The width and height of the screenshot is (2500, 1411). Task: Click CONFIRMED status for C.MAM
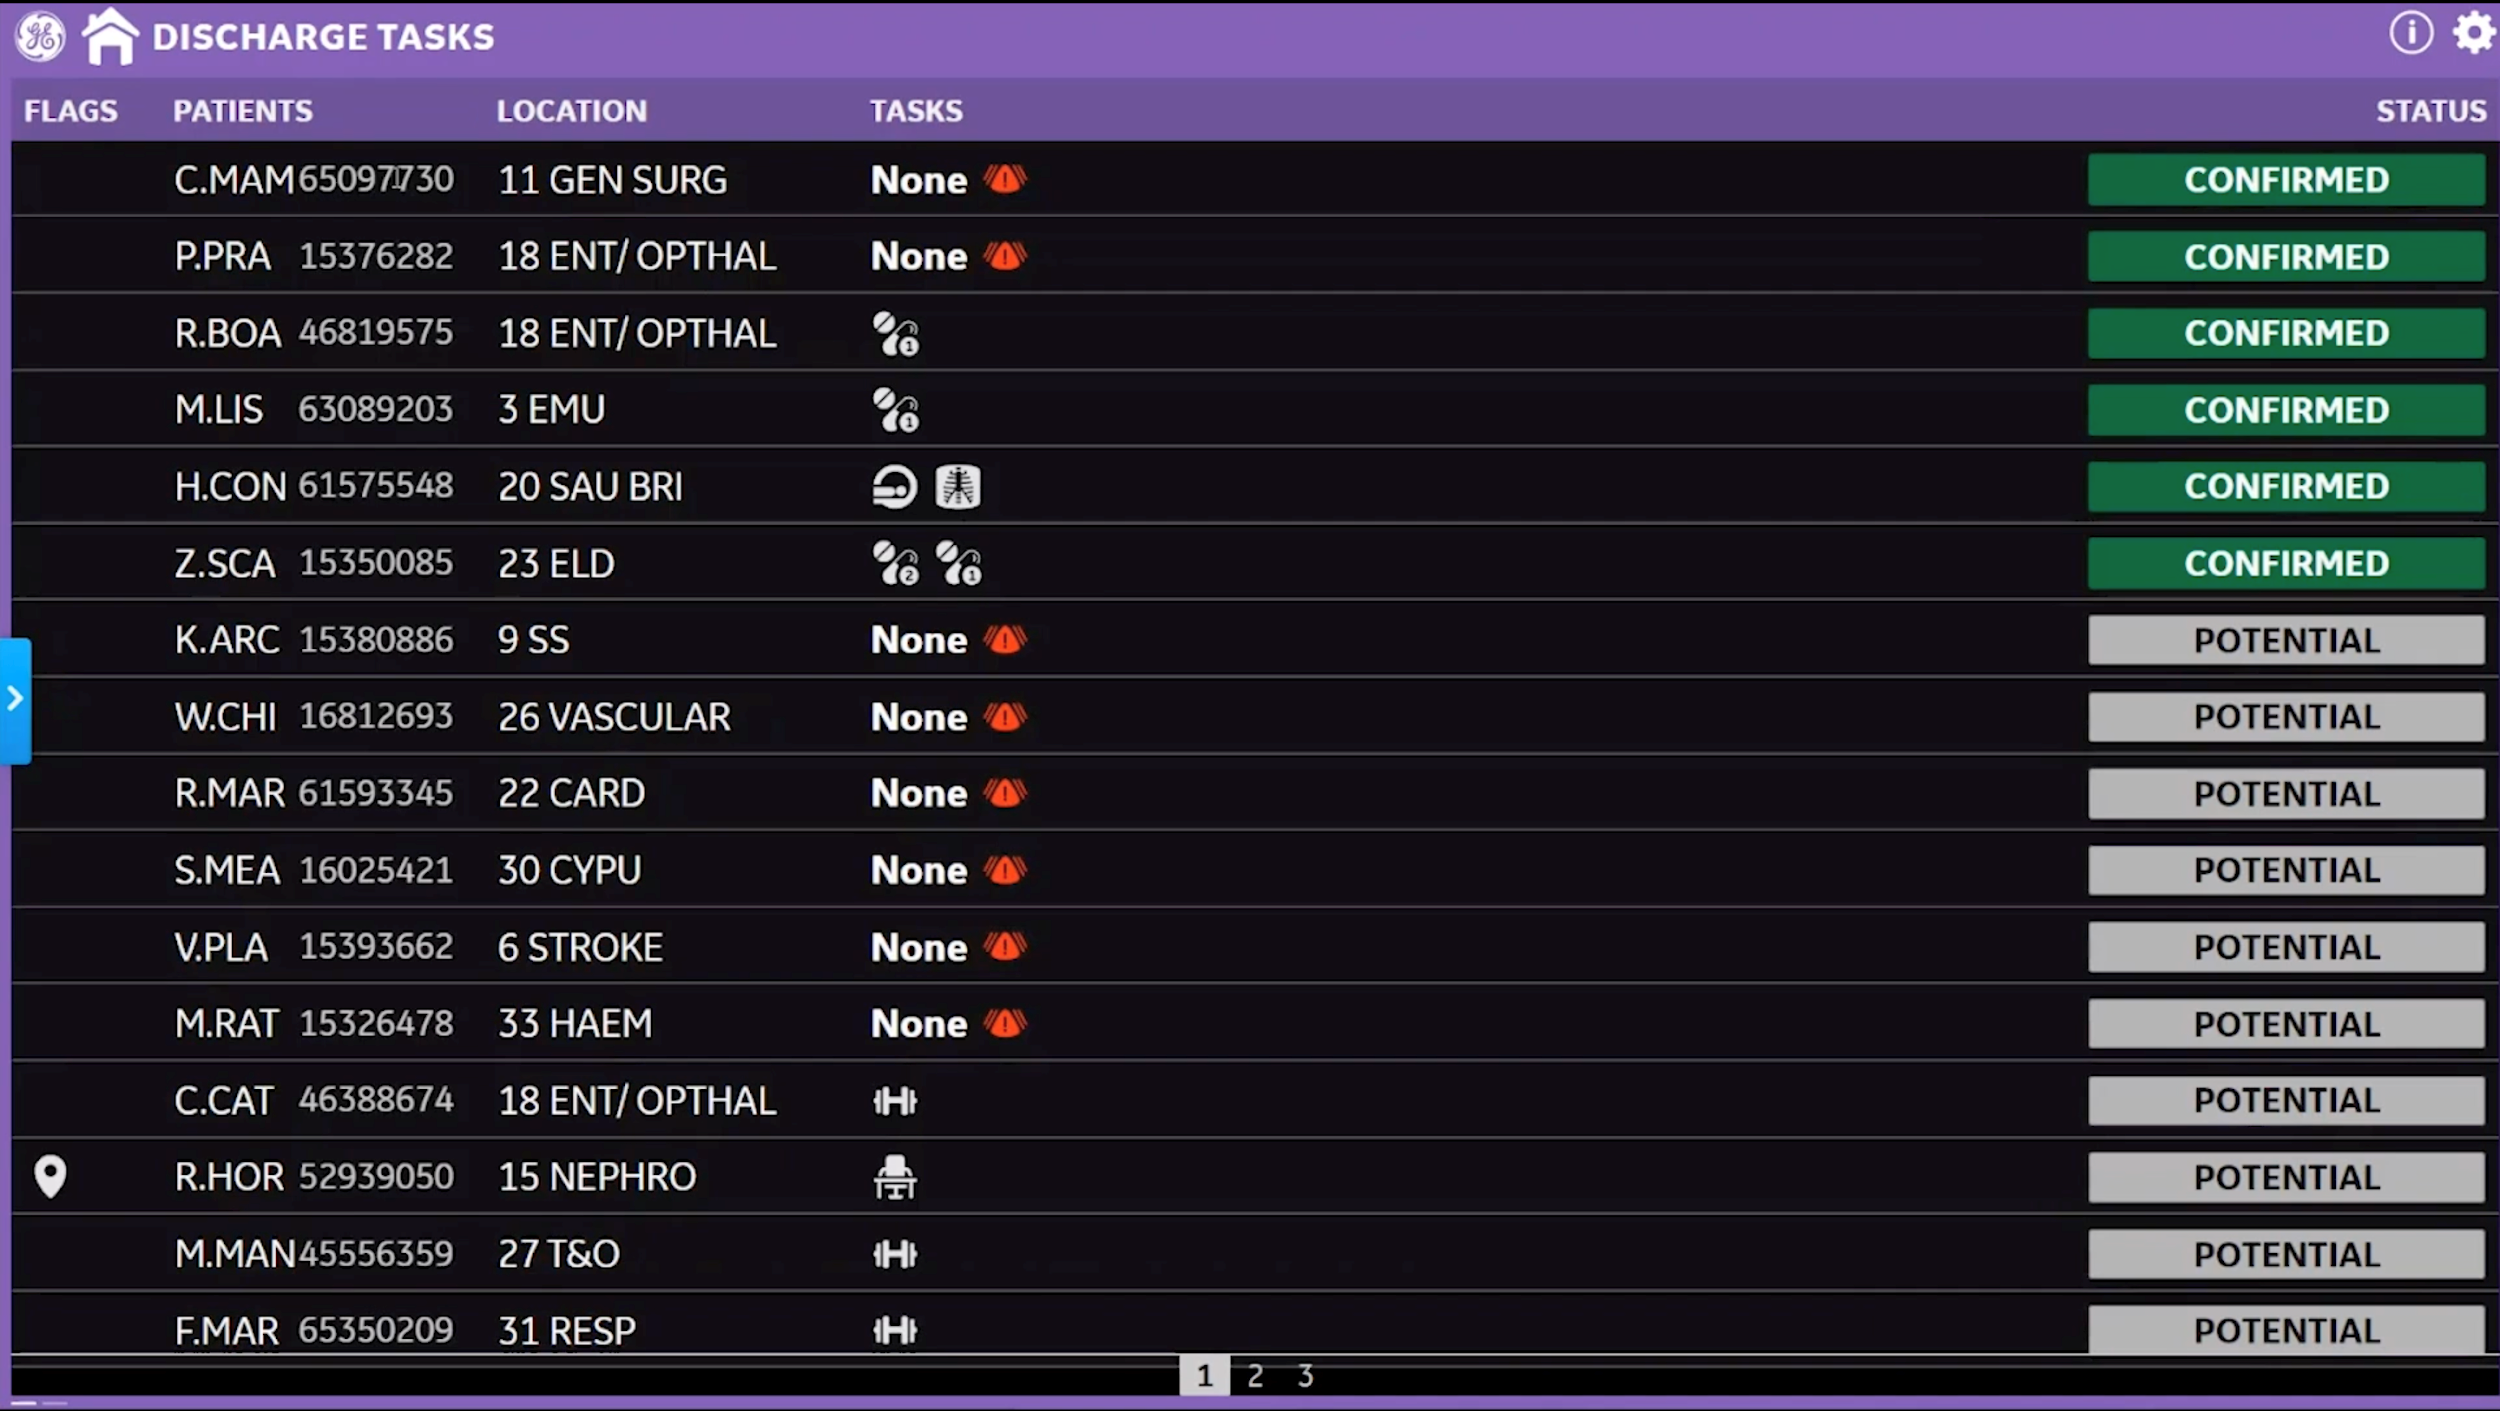2286,180
